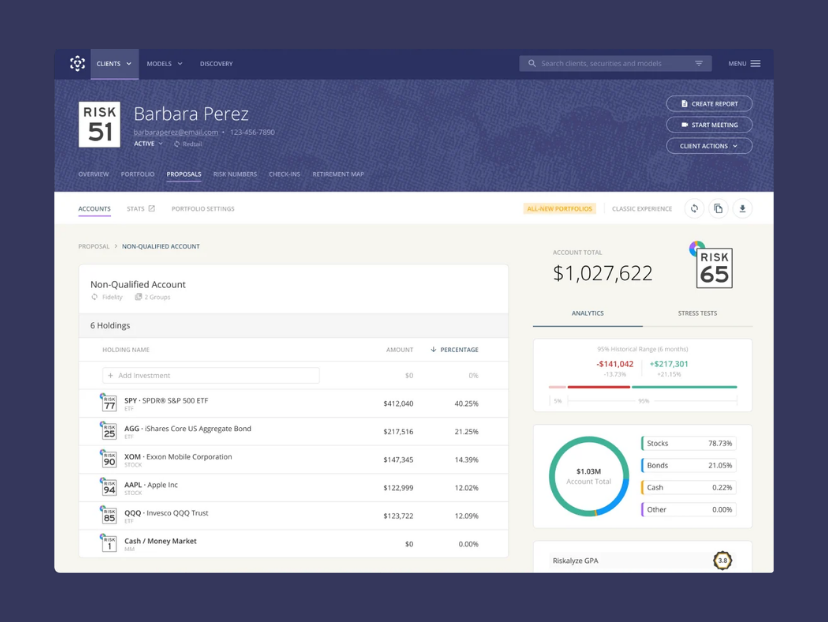Screen dimensions: 828x622
Task: Click the Risk 51 client badge
Action: point(99,125)
